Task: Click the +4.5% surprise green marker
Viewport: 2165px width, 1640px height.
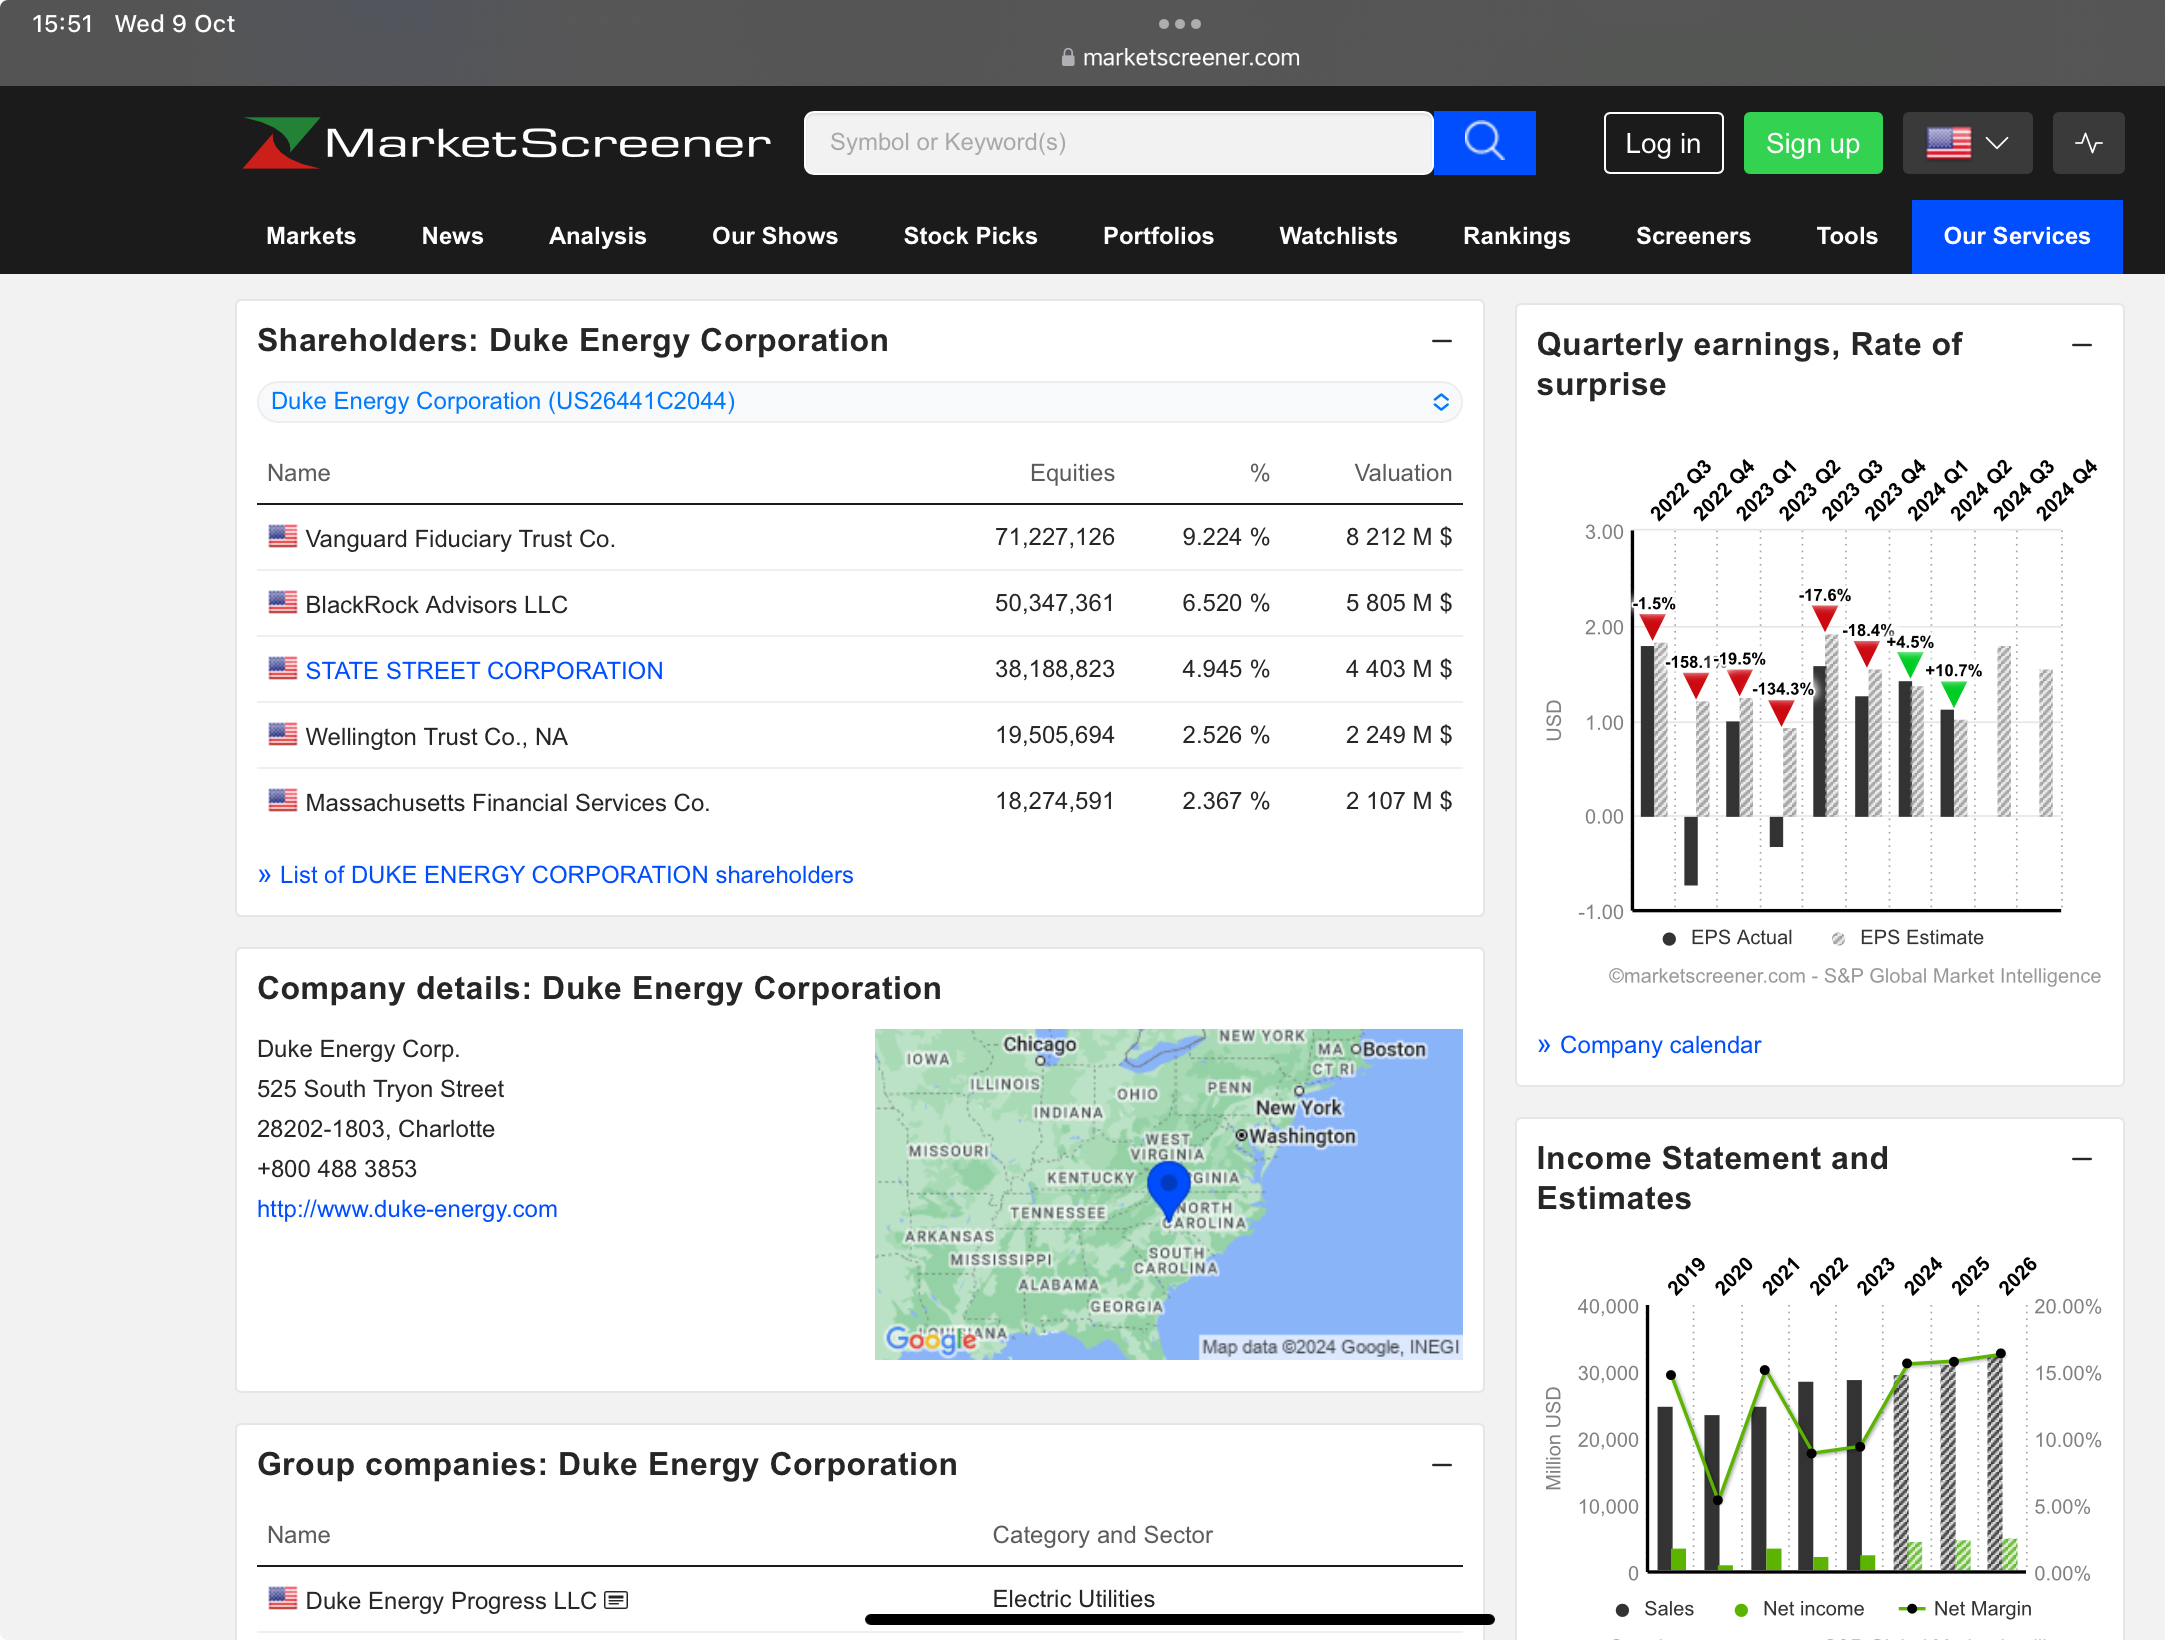Action: pyautogui.click(x=1909, y=664)
